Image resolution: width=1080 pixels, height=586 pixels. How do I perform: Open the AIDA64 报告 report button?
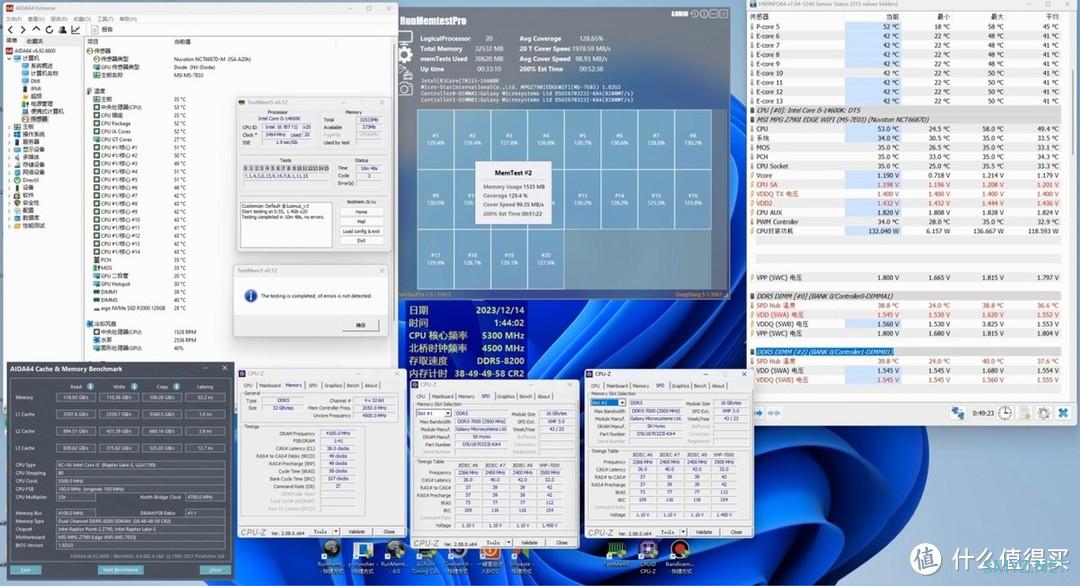pos(103,30)
